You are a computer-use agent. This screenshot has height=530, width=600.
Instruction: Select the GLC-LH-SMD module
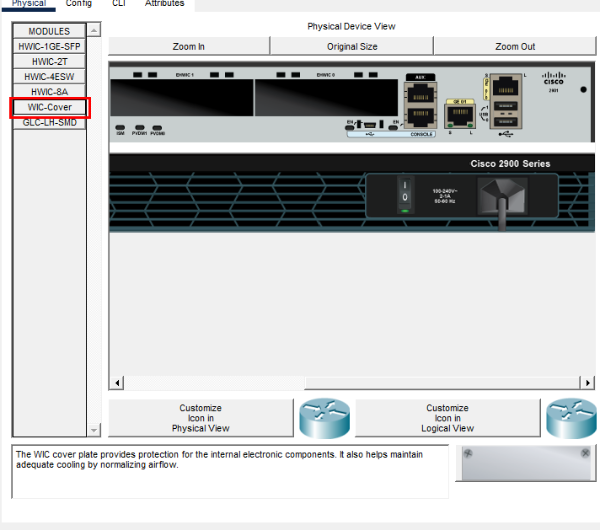pyautogui.click(x=49, y=122)
